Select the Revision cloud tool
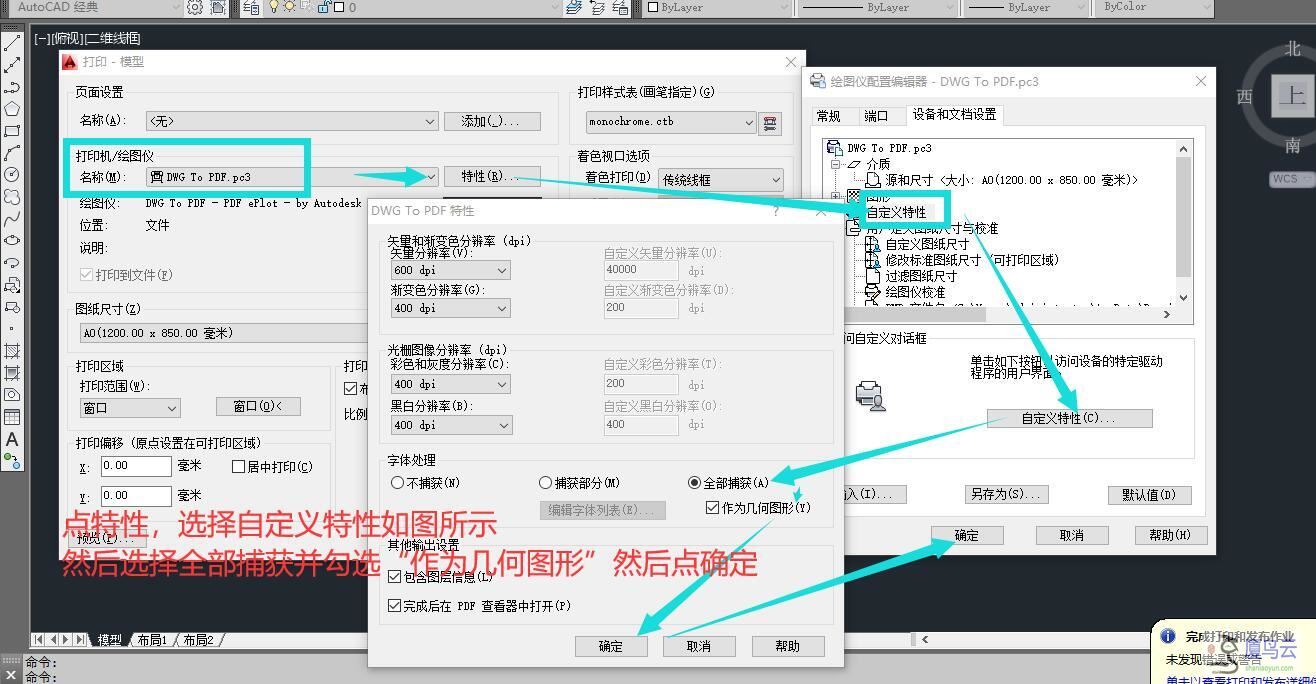This screenshot has width=1316, height=684. coord(12,197)
